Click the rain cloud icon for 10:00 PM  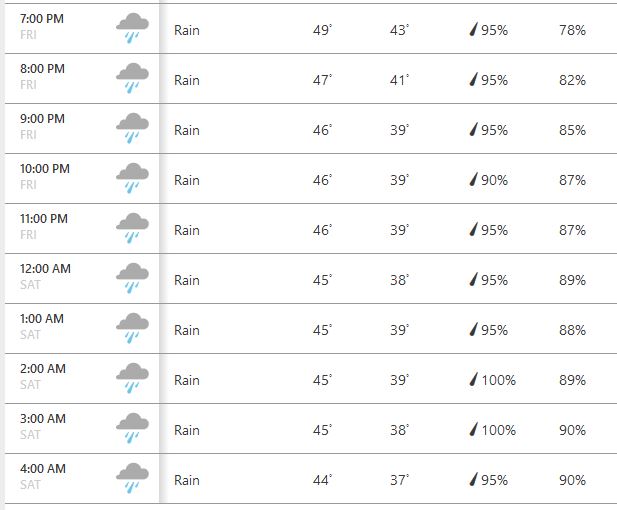pos(132,180)
